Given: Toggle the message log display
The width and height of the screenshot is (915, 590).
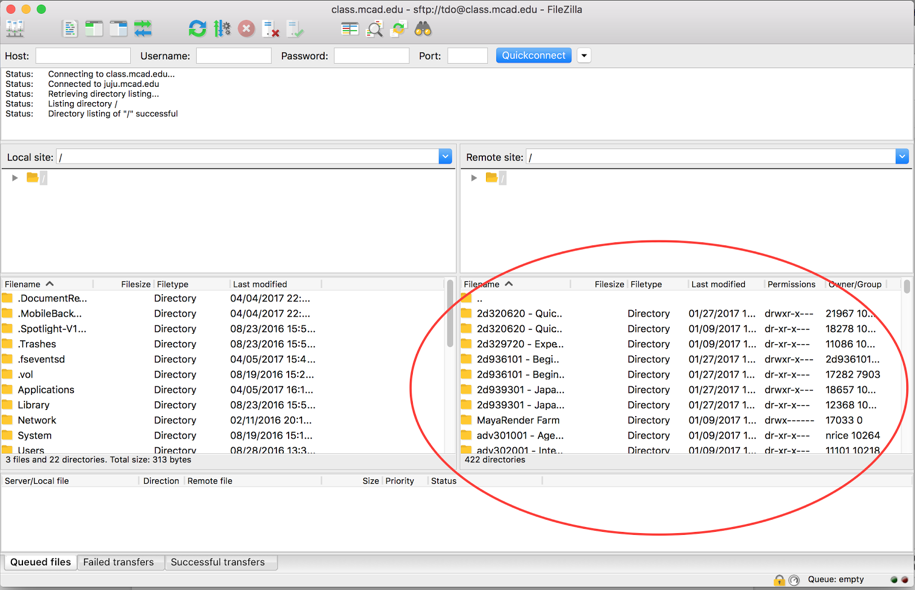Looking at the screenshot, I should [x=70, y=29].
